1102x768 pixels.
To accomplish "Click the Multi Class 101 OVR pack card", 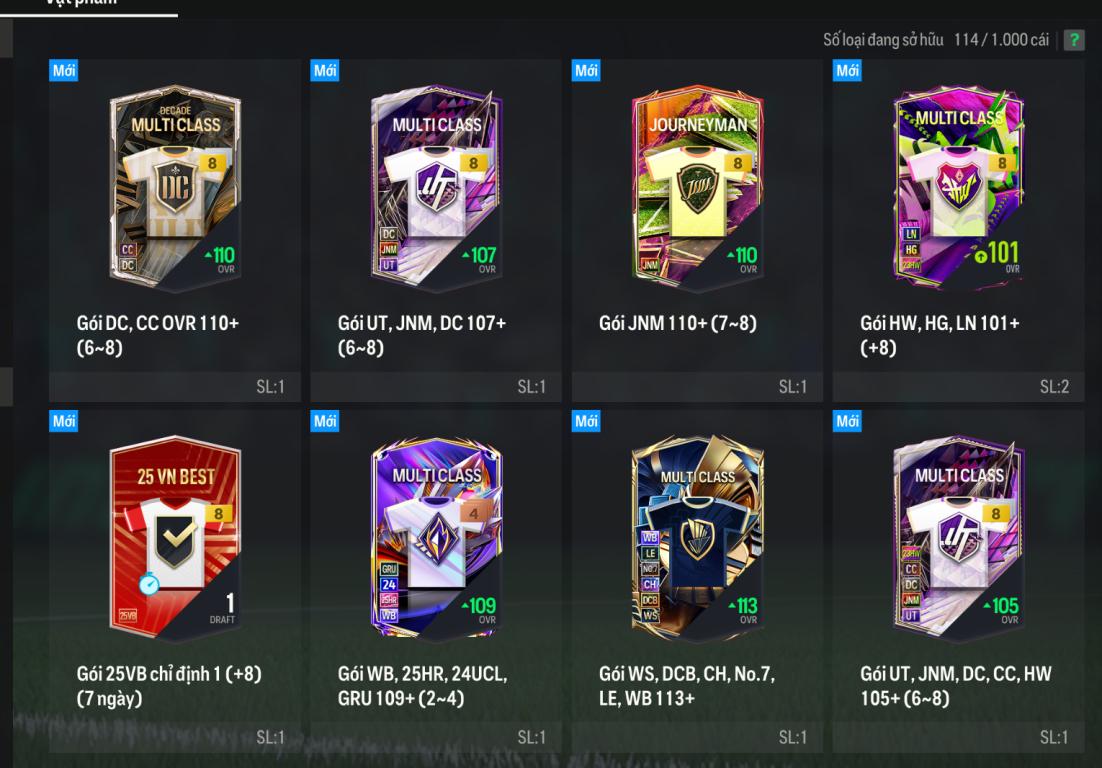I will coord(959,188).
